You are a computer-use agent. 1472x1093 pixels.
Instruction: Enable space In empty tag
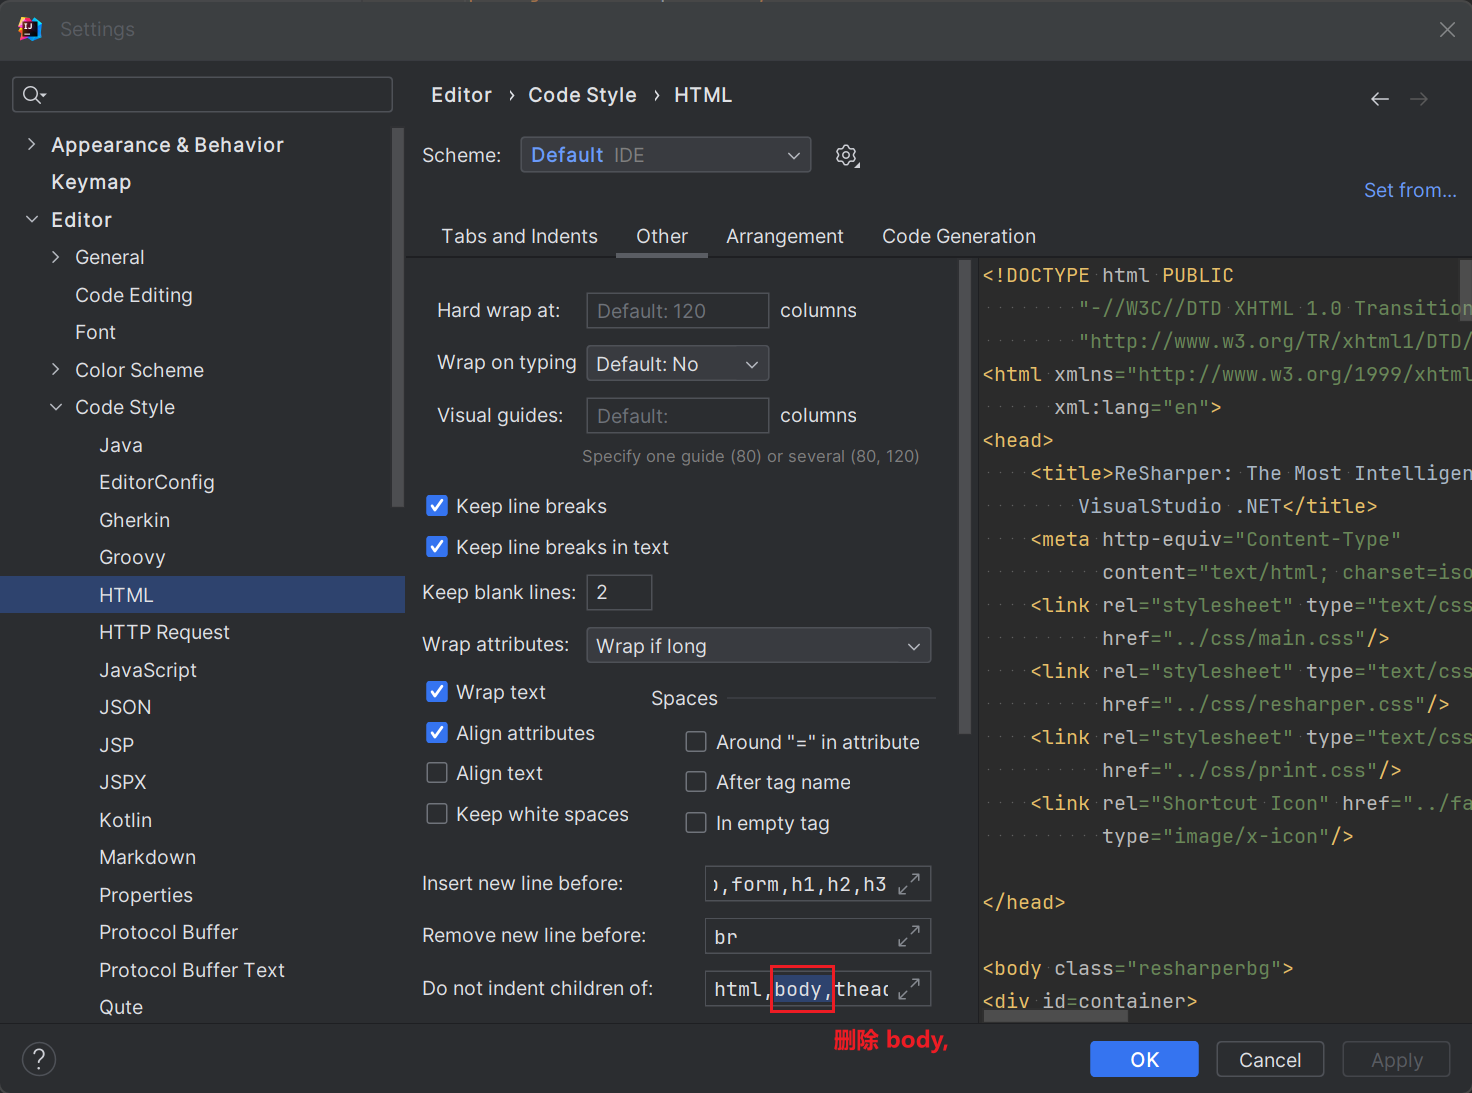coord(696,823)
